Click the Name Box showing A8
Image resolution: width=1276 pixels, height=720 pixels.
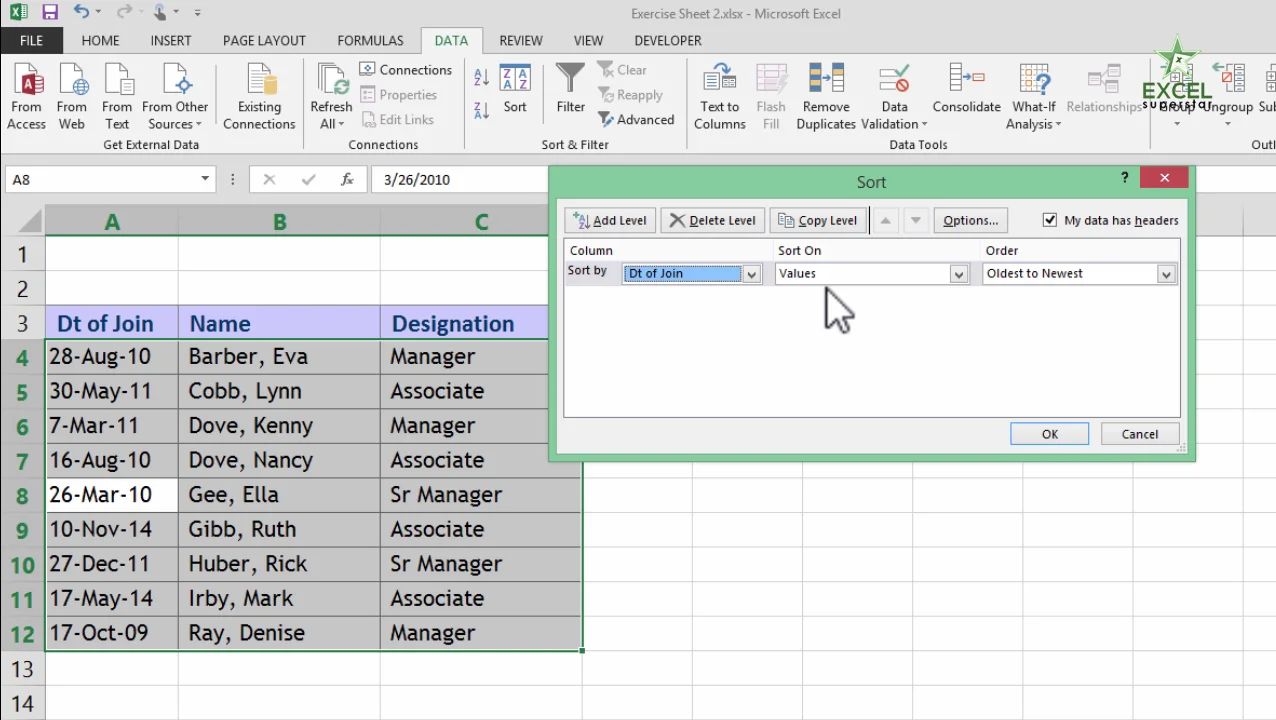[100, 180]
